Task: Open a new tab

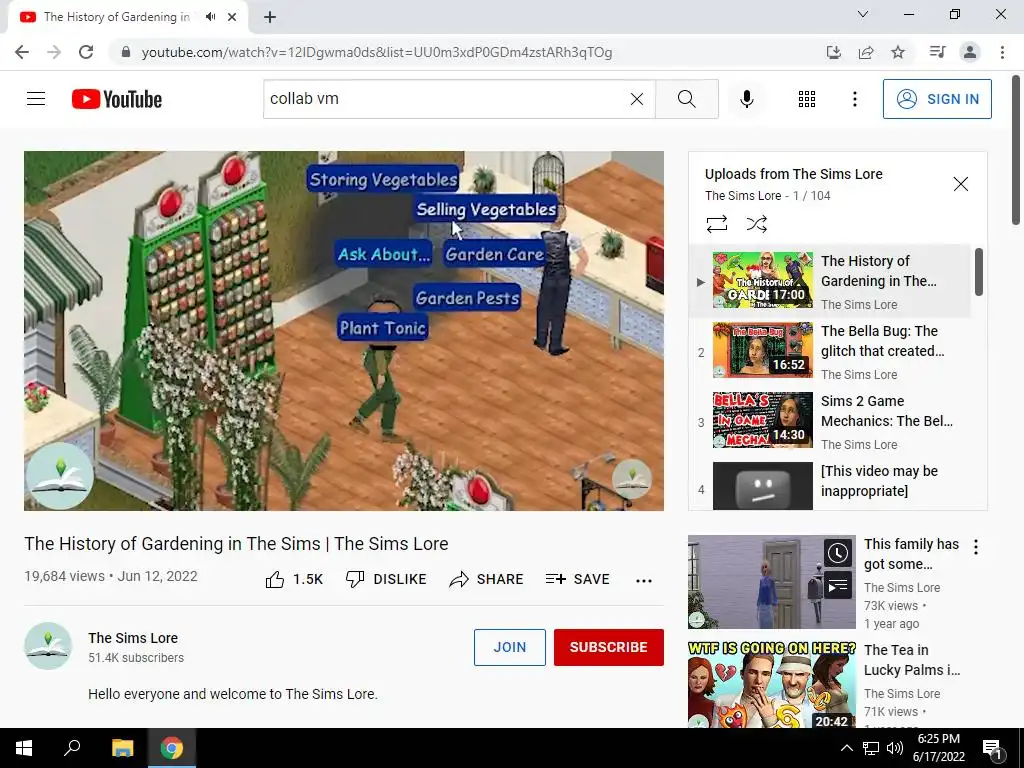Action: coord(270,17)
